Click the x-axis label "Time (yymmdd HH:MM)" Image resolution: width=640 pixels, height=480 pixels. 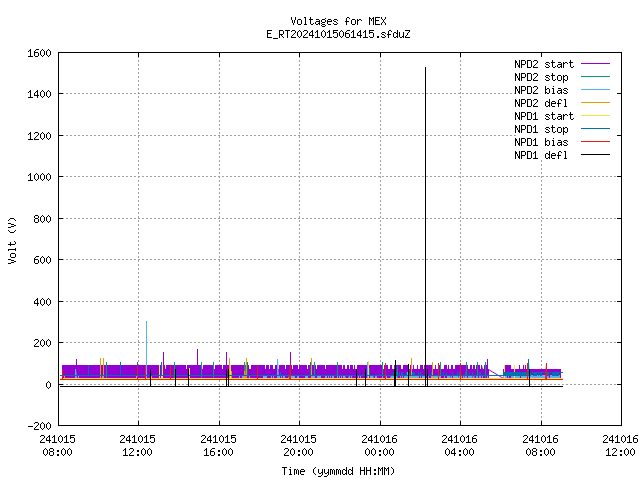click(338, 471)
